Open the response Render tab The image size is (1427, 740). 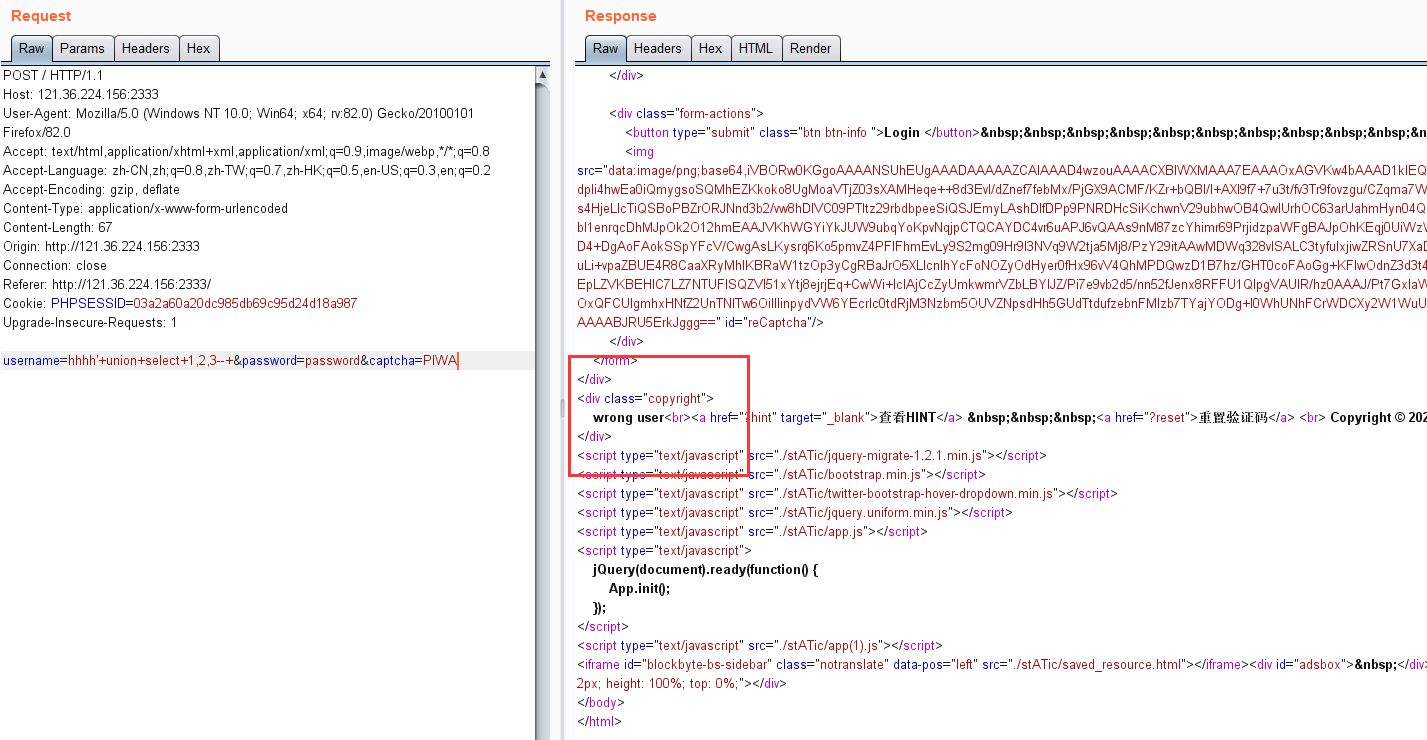[x=810, y=48]
